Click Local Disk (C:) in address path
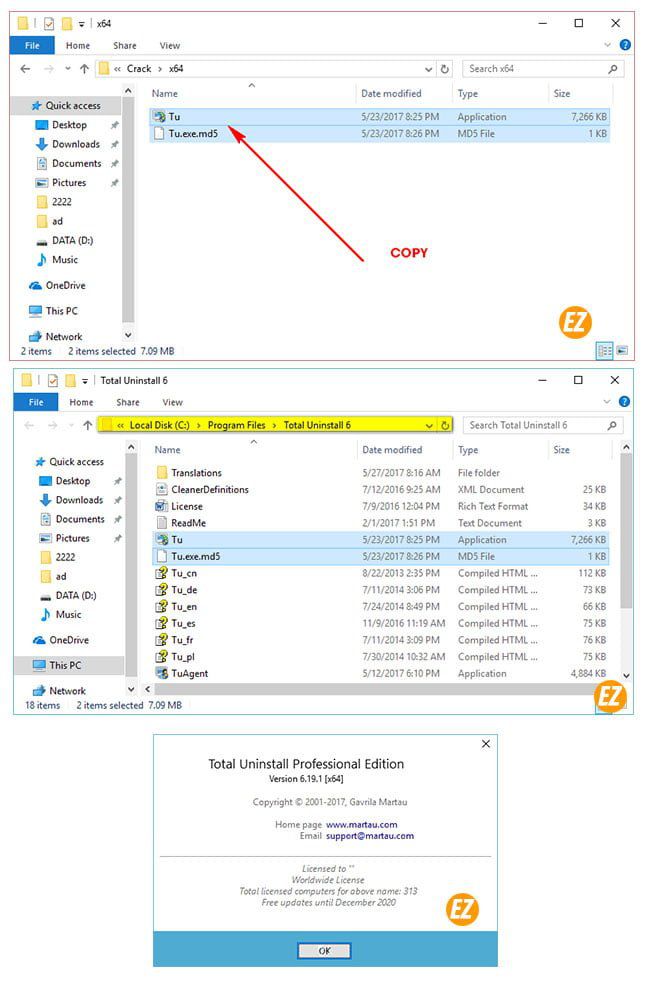The image size is (650, 982). click(159, 425)
